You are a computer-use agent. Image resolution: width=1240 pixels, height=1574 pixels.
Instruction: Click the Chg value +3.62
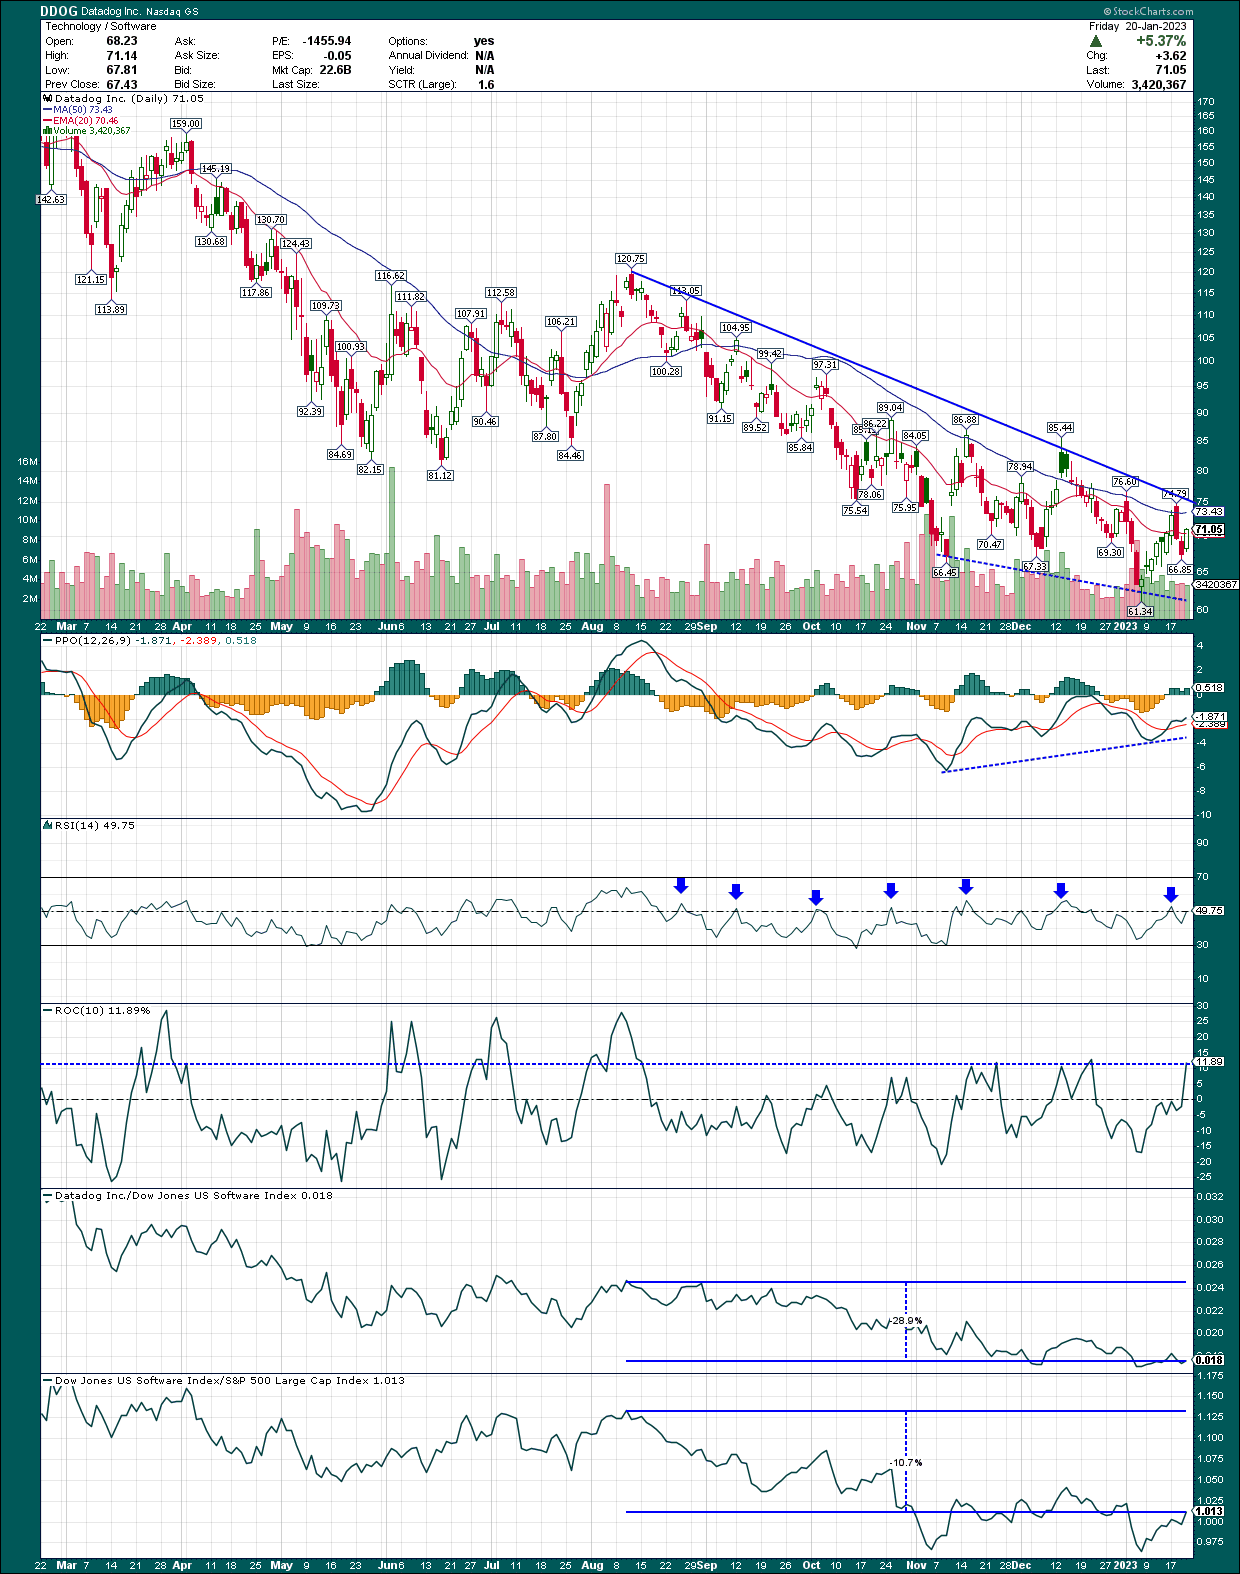coord(1168,56)
